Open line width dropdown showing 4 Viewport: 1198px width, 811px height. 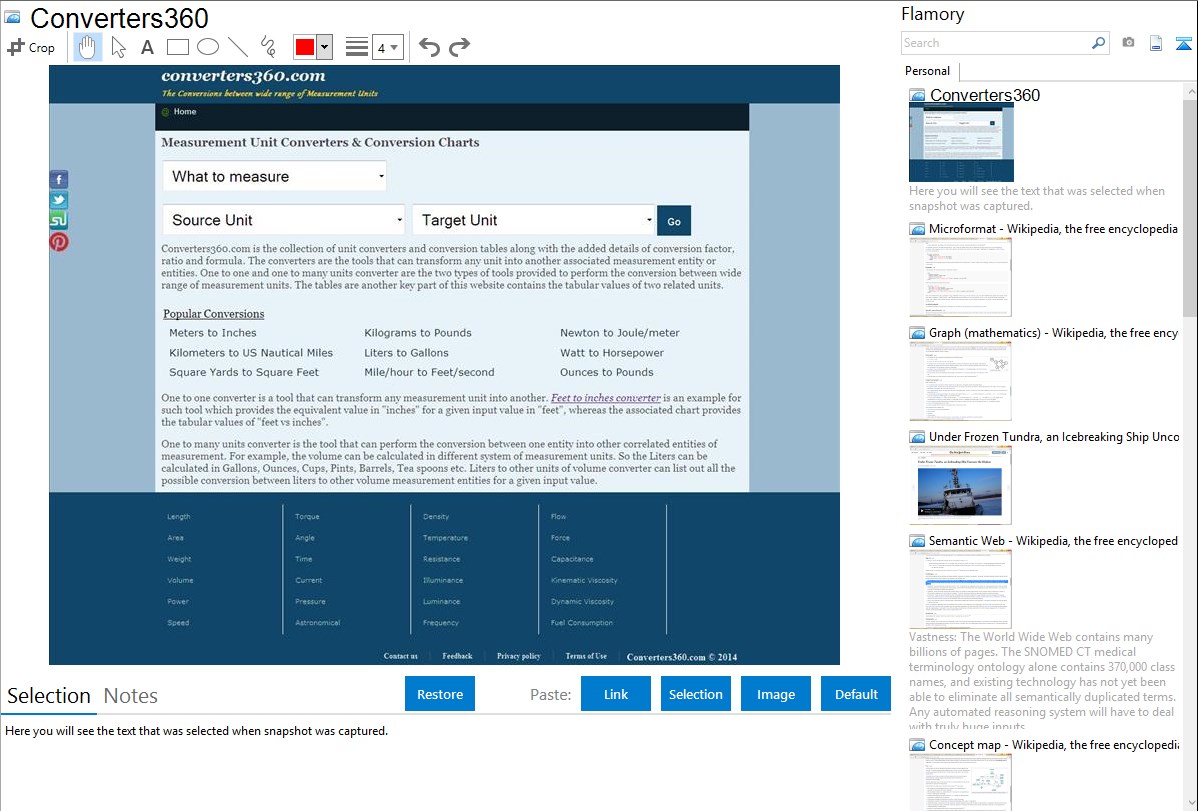tap(387, 47)
